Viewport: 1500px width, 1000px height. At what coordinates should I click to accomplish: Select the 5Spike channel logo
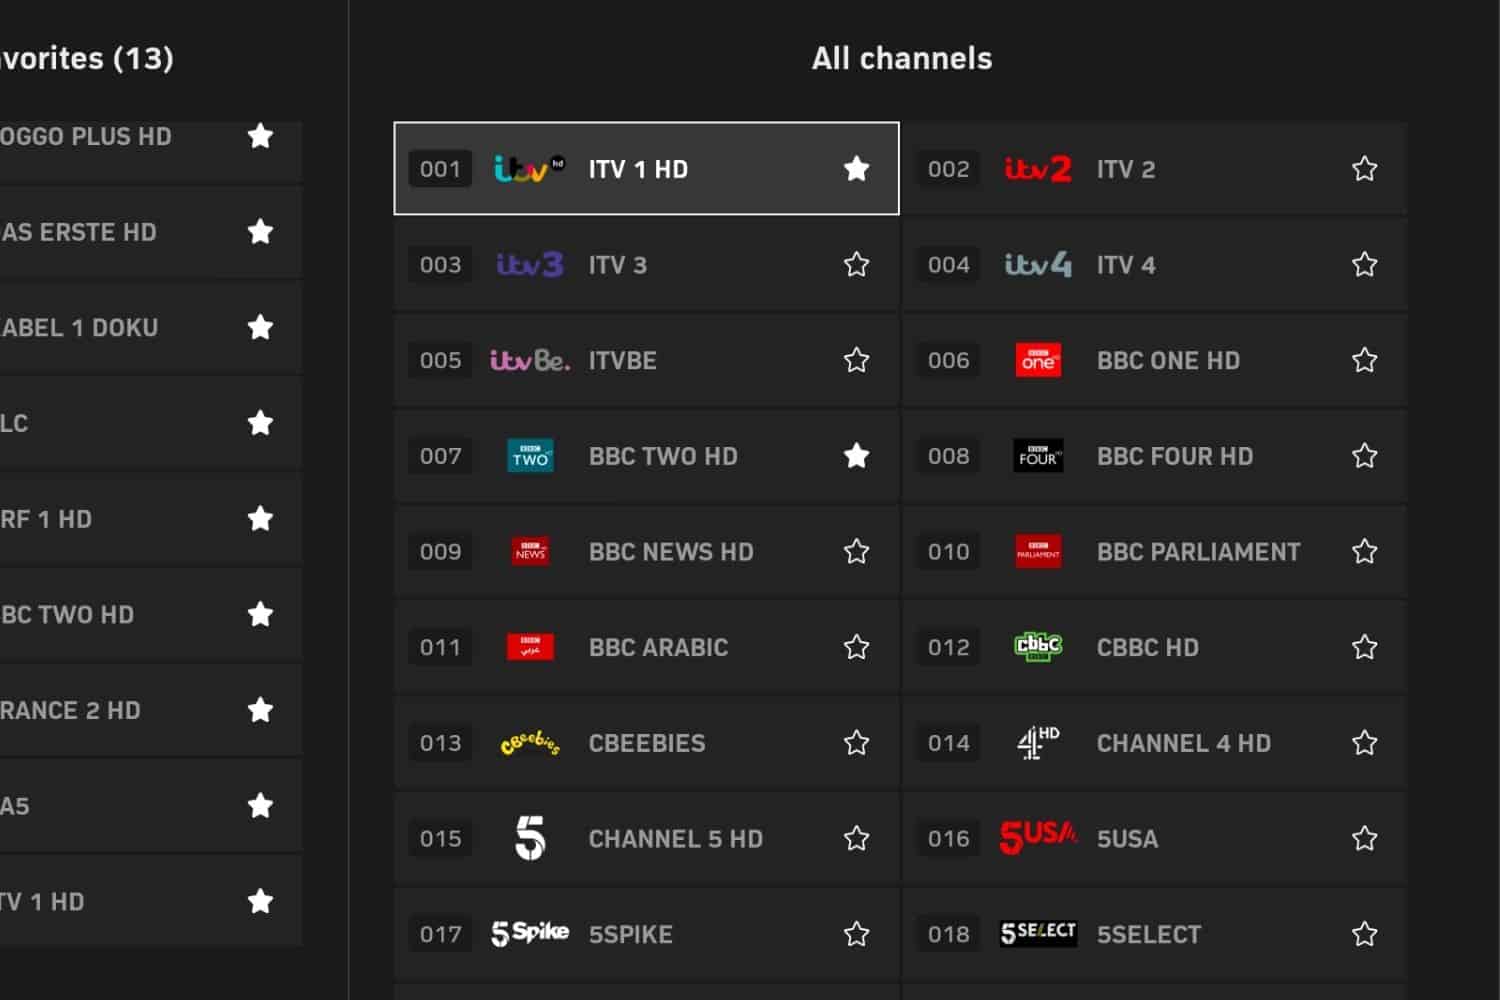(x=529, y=934)
